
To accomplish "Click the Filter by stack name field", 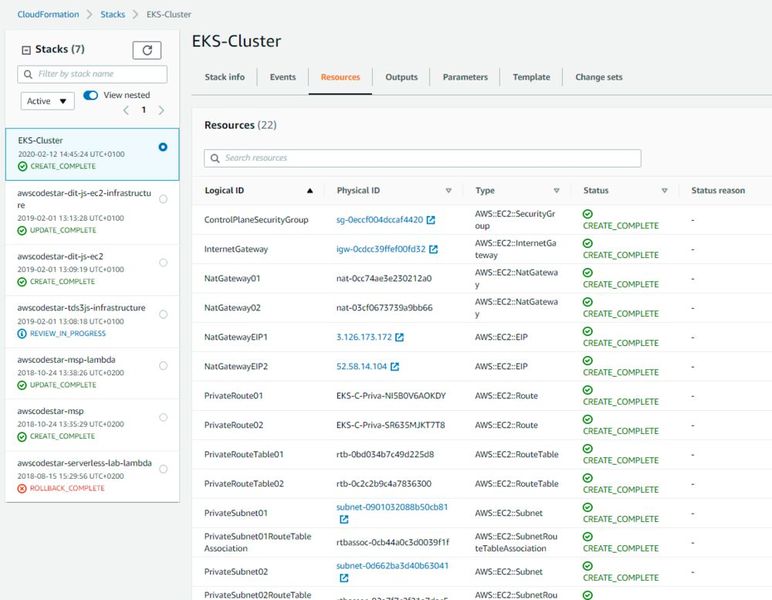I will (92, 74).
